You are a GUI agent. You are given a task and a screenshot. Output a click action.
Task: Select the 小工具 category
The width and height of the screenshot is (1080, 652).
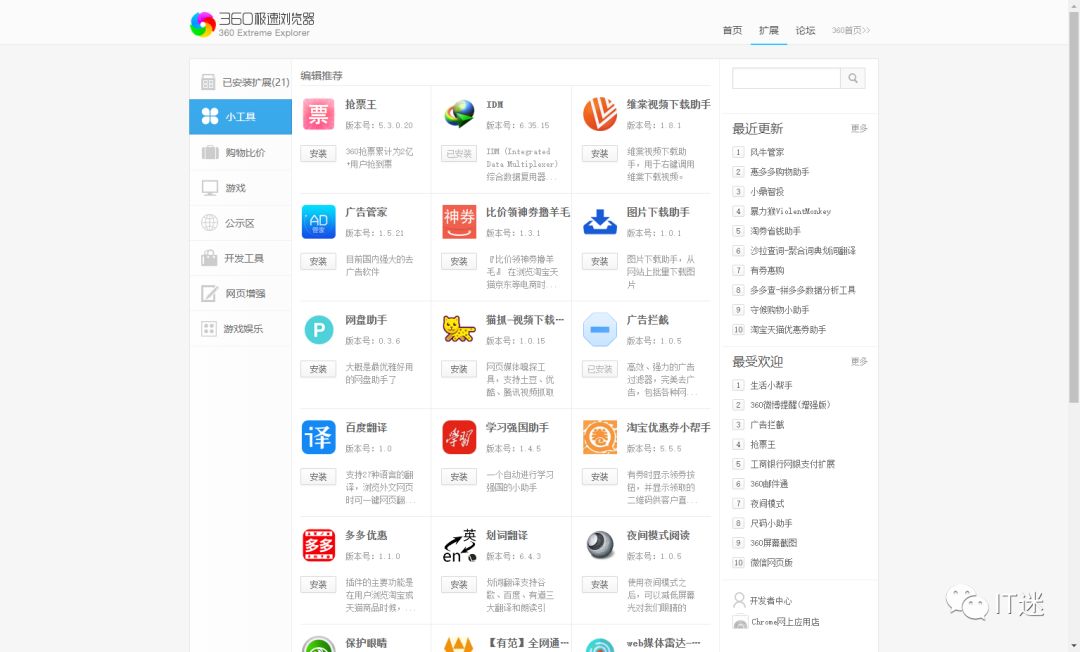point(240,117)
